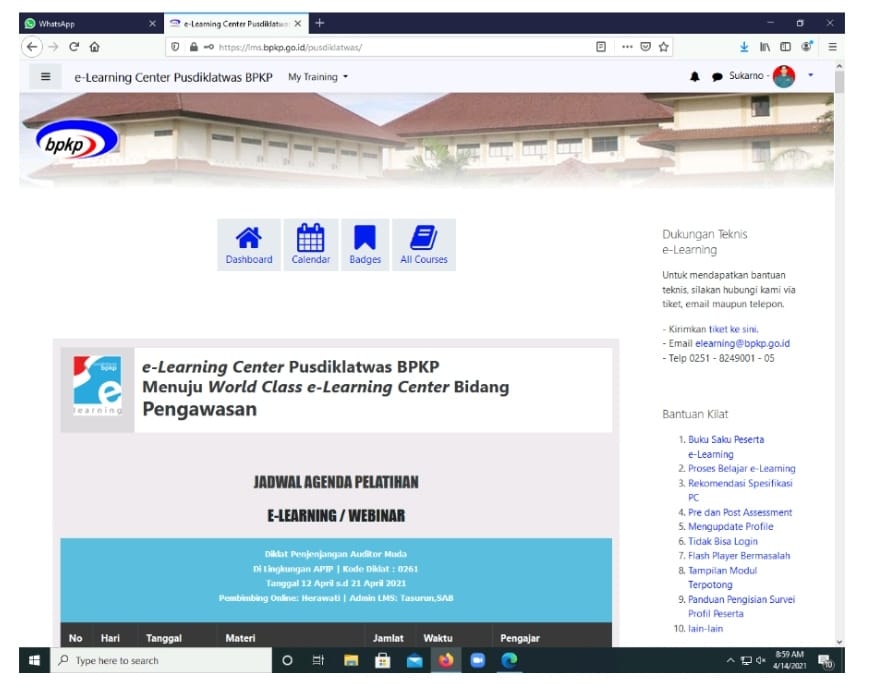Screen dimensions: 869x689
Task: Open the Firefox page actions ellipsis menu
Action: point(627,46)
